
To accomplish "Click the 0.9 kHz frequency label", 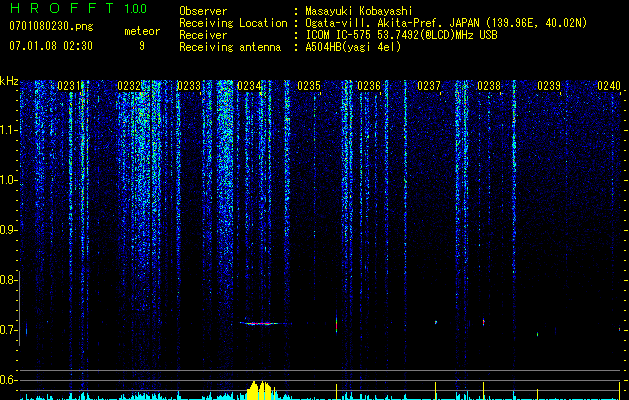I will point(7,230).
